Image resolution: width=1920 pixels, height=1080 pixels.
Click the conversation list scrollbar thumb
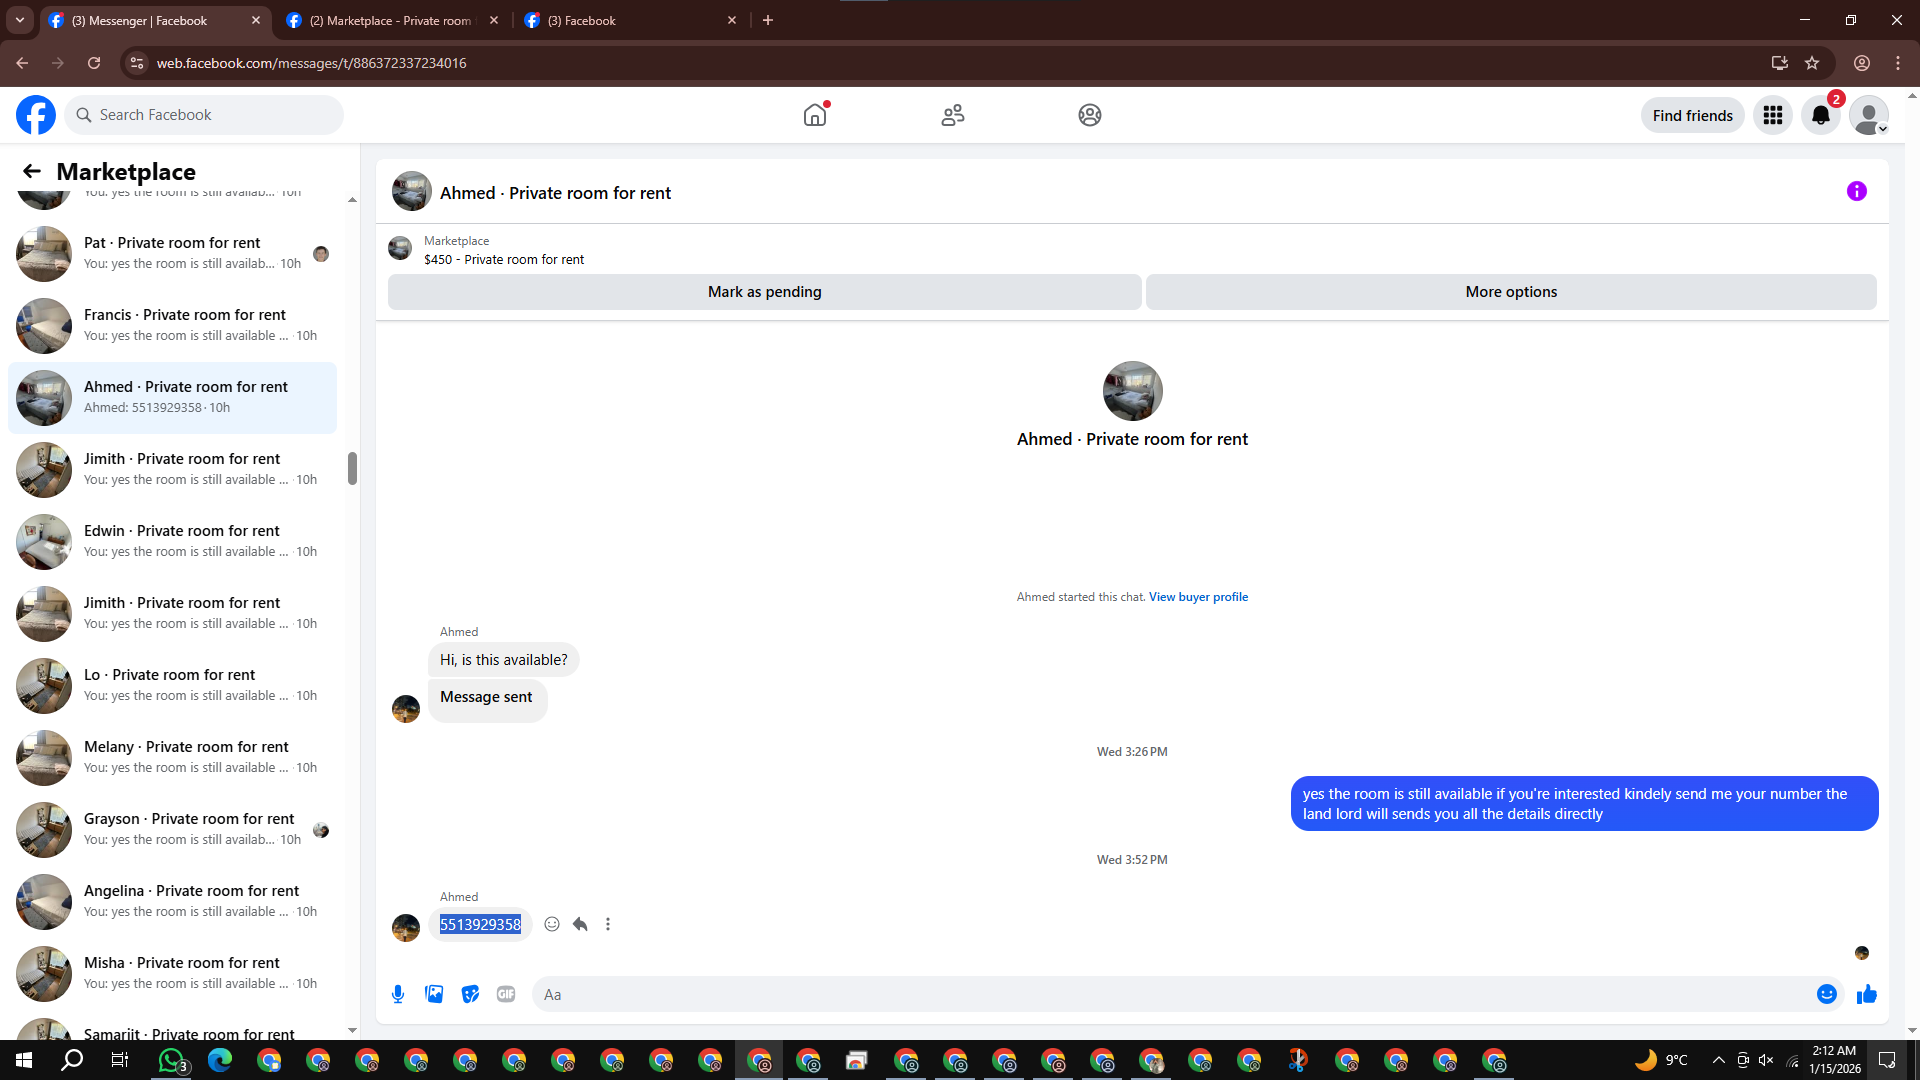[x=352, y=468]
